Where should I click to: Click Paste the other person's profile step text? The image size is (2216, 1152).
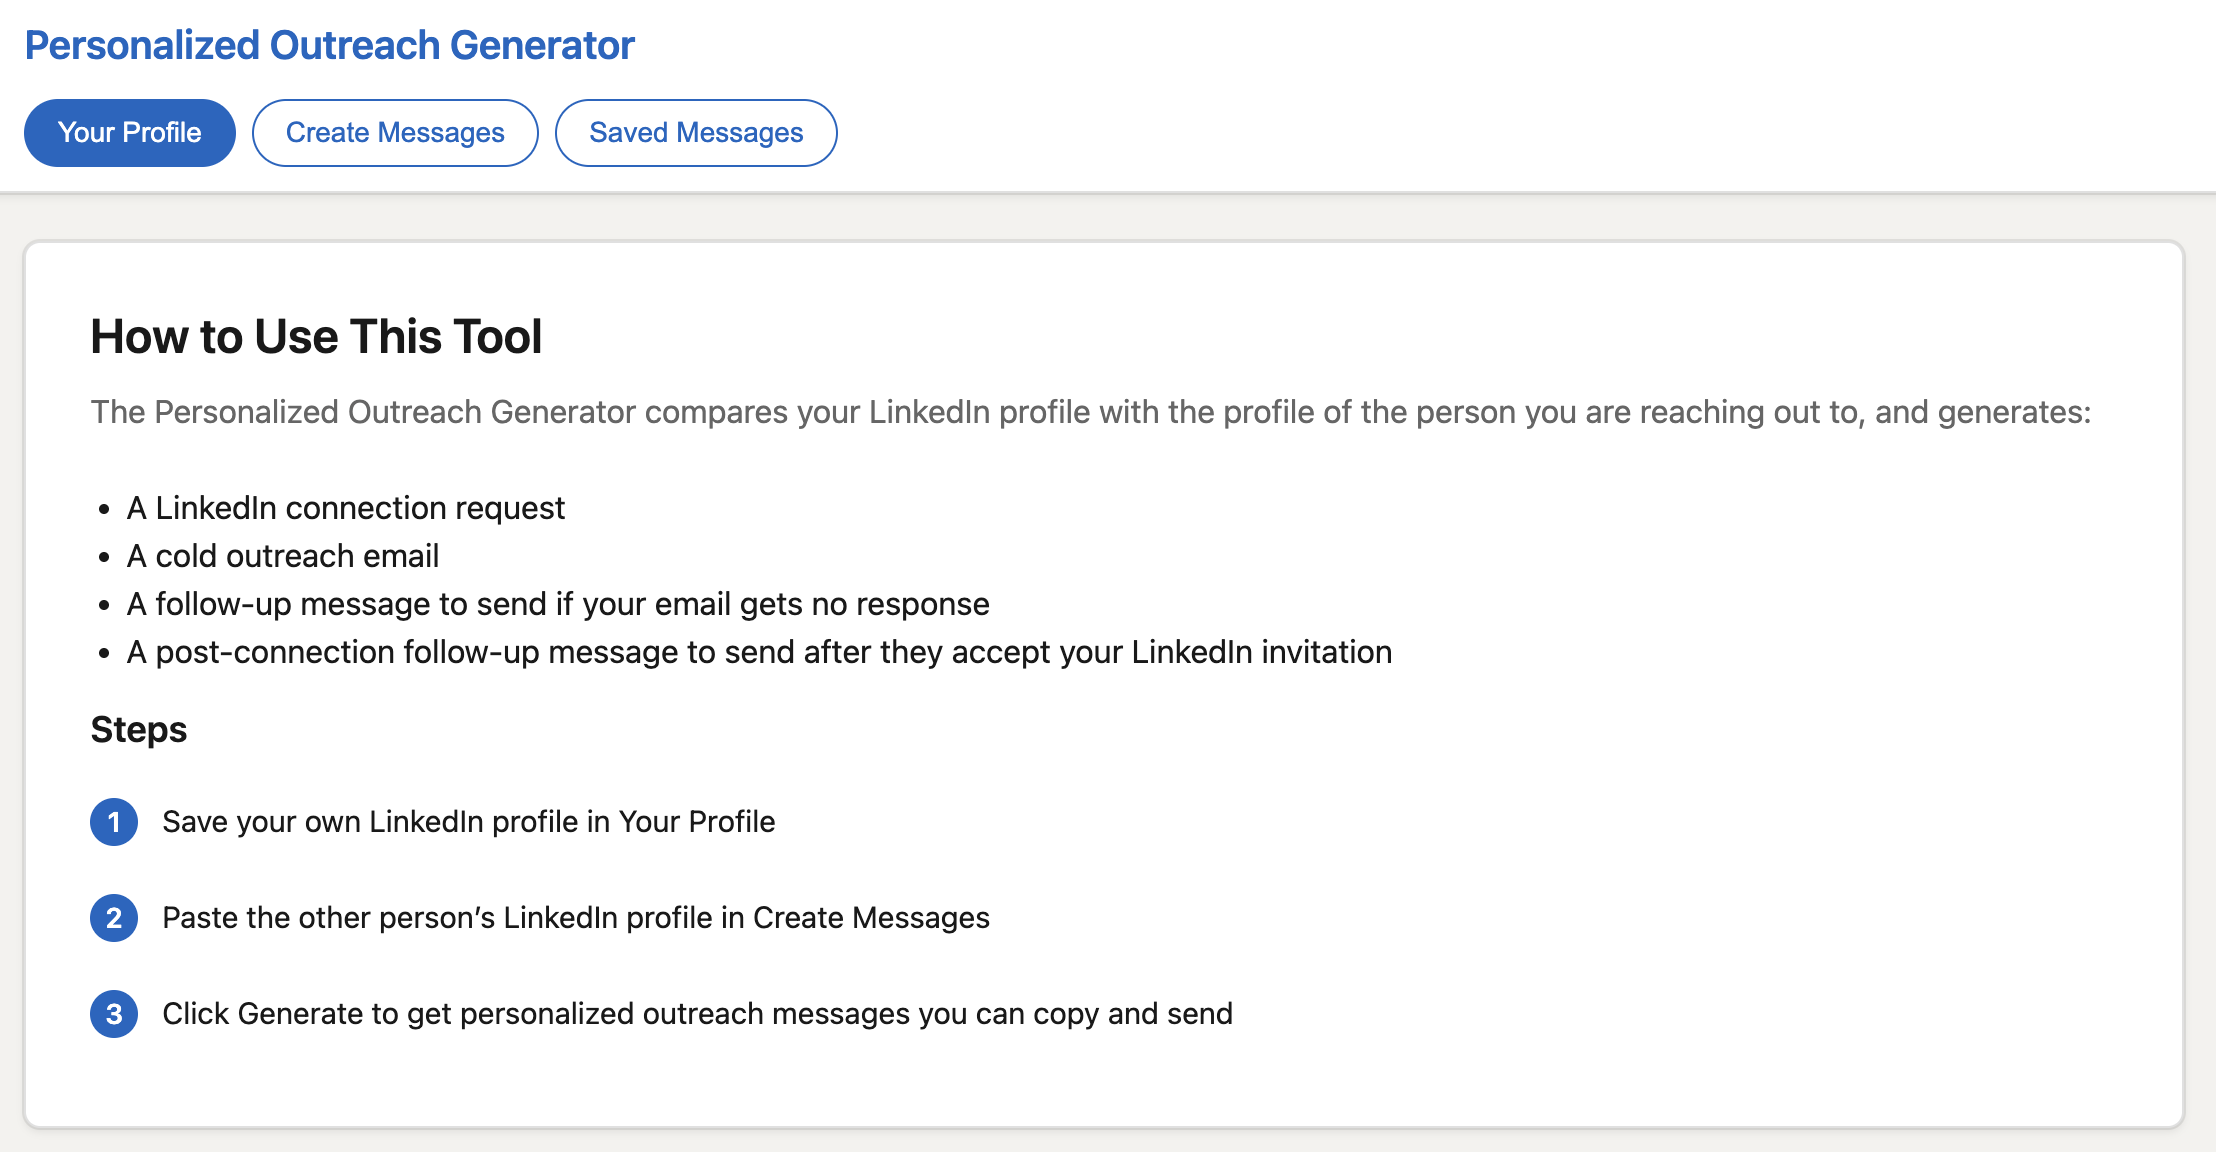576,917
